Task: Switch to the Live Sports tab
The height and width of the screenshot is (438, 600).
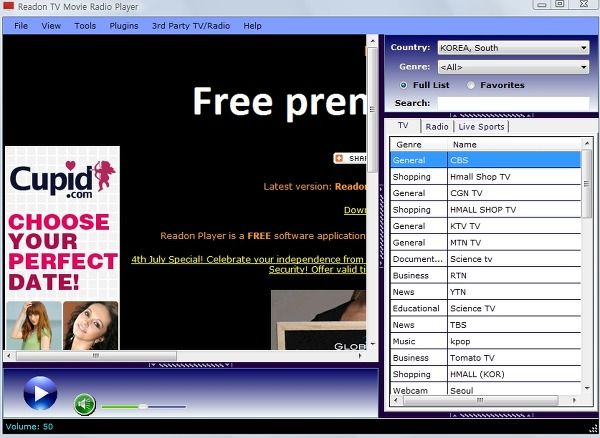Action: tap(481, 127)
